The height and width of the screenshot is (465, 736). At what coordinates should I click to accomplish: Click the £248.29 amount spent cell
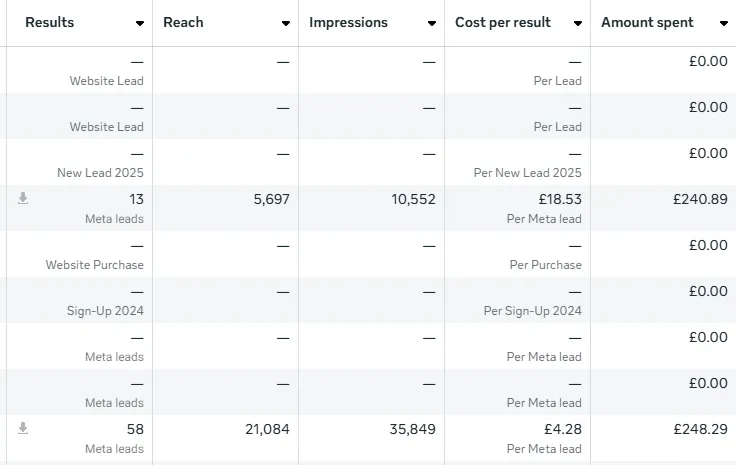pyautogui.click(x=700, y=429)
